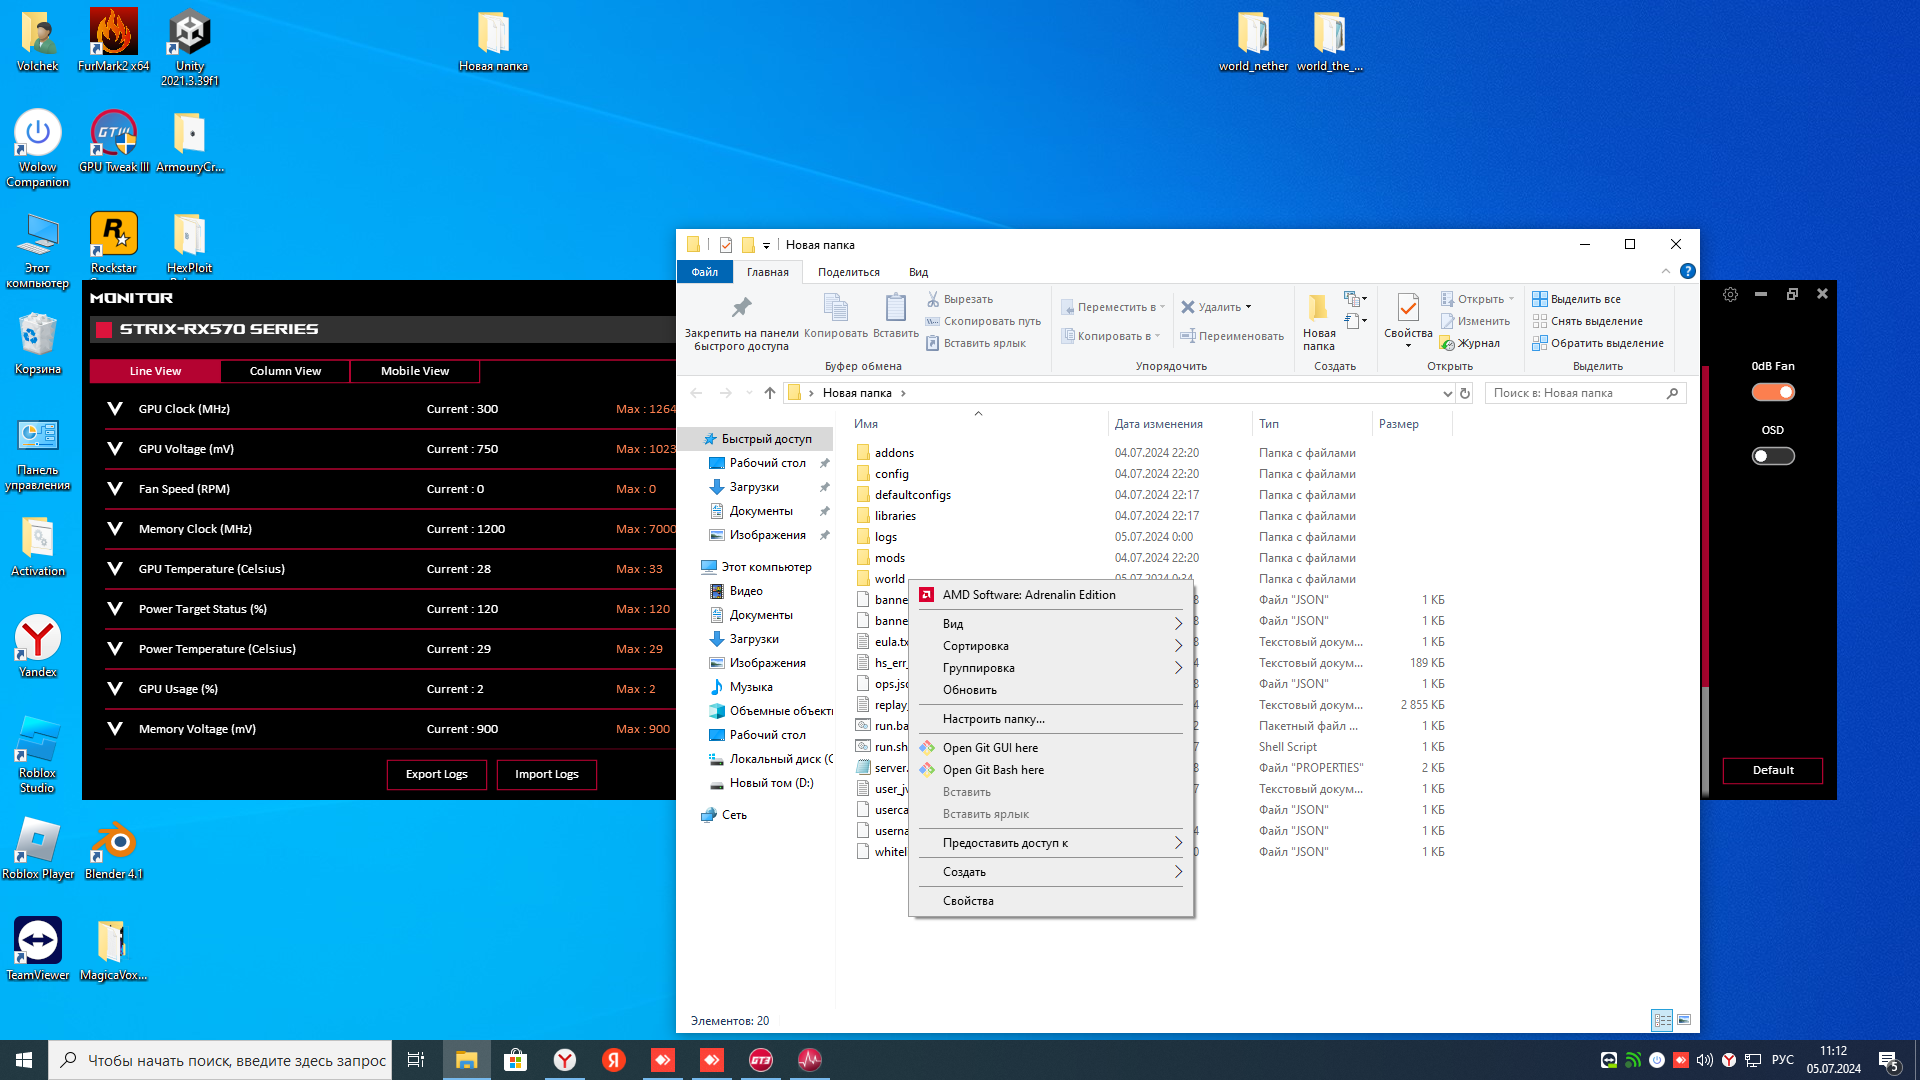This screenshot has height=1080, width=1920.
Task: Click Вырезать scissors in ribbon
Action: (x=959, y=299)
